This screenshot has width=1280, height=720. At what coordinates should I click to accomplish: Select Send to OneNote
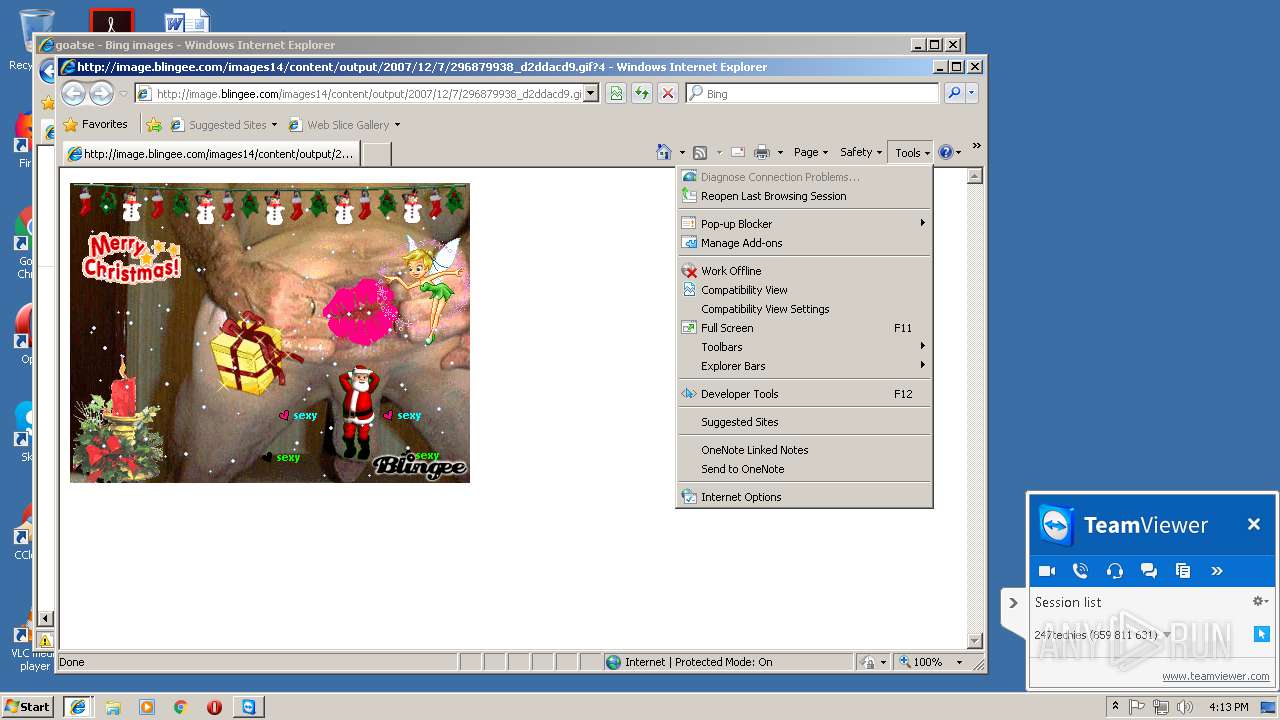(x=804, y=469)
